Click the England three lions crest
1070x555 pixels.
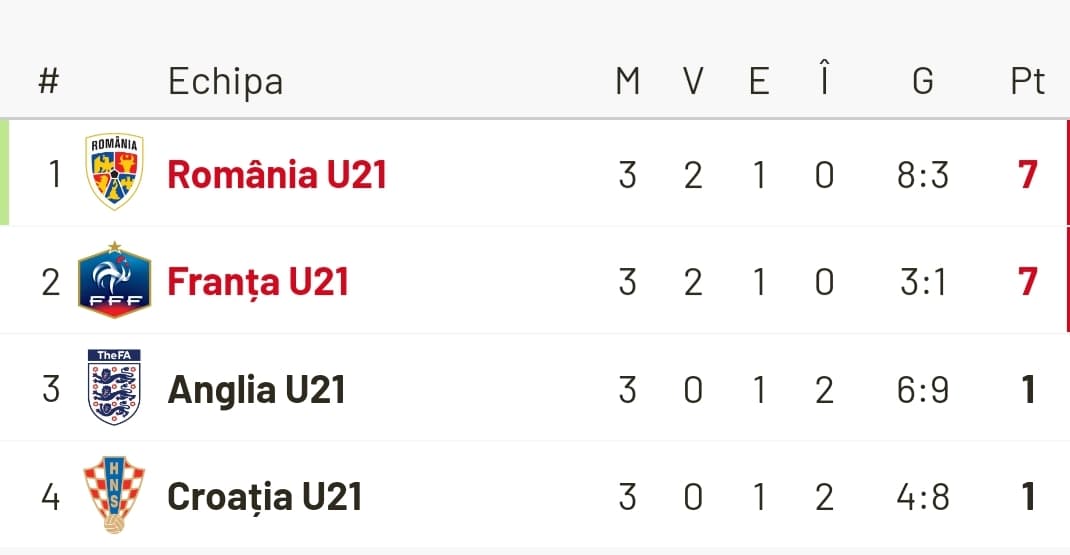coord(114,388)
